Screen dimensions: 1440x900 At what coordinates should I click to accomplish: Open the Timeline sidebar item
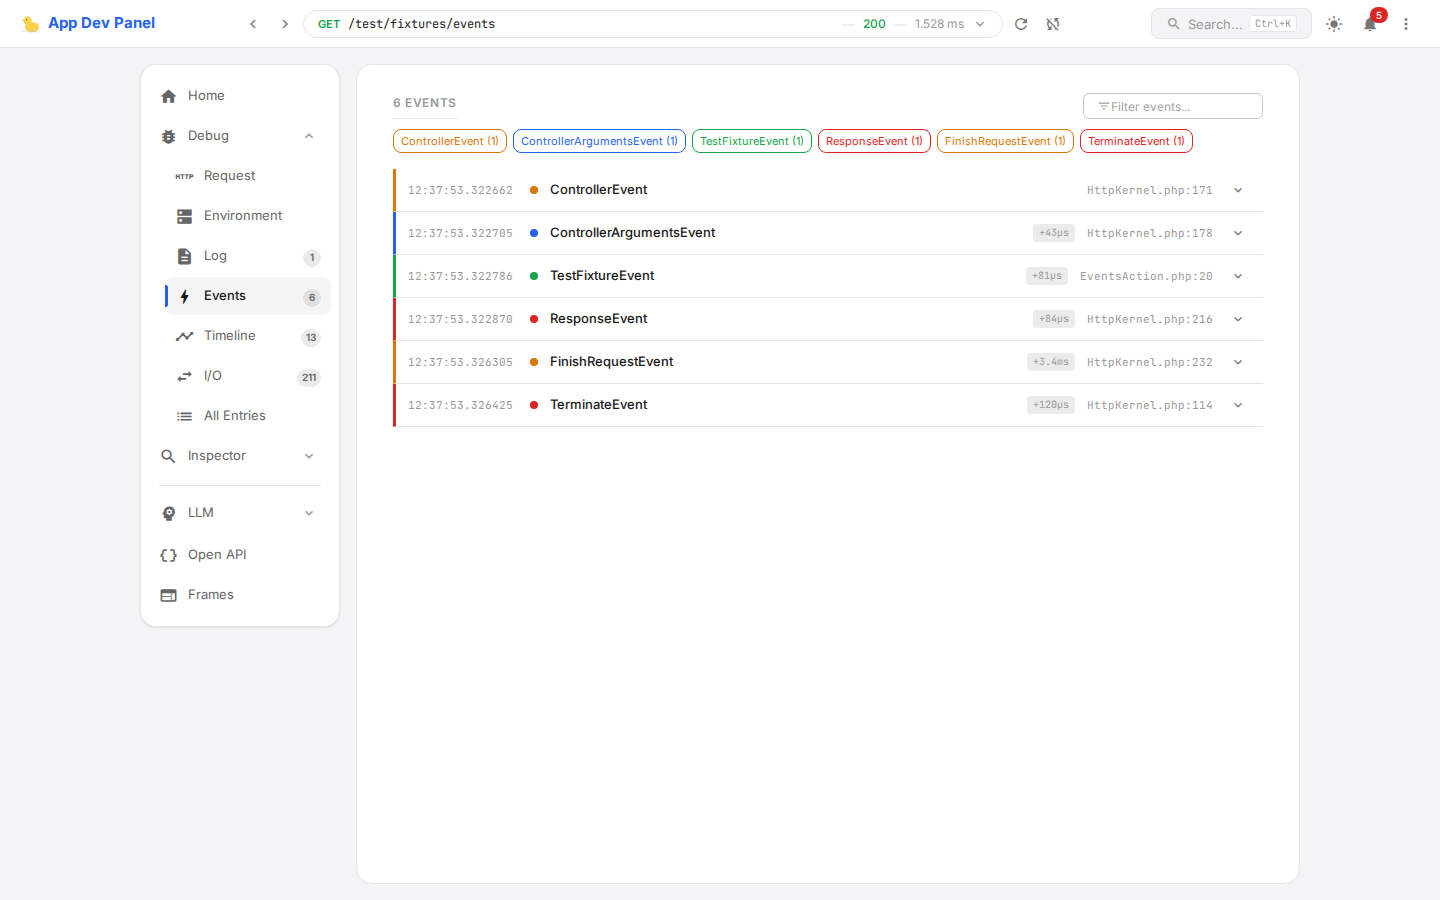230,336
